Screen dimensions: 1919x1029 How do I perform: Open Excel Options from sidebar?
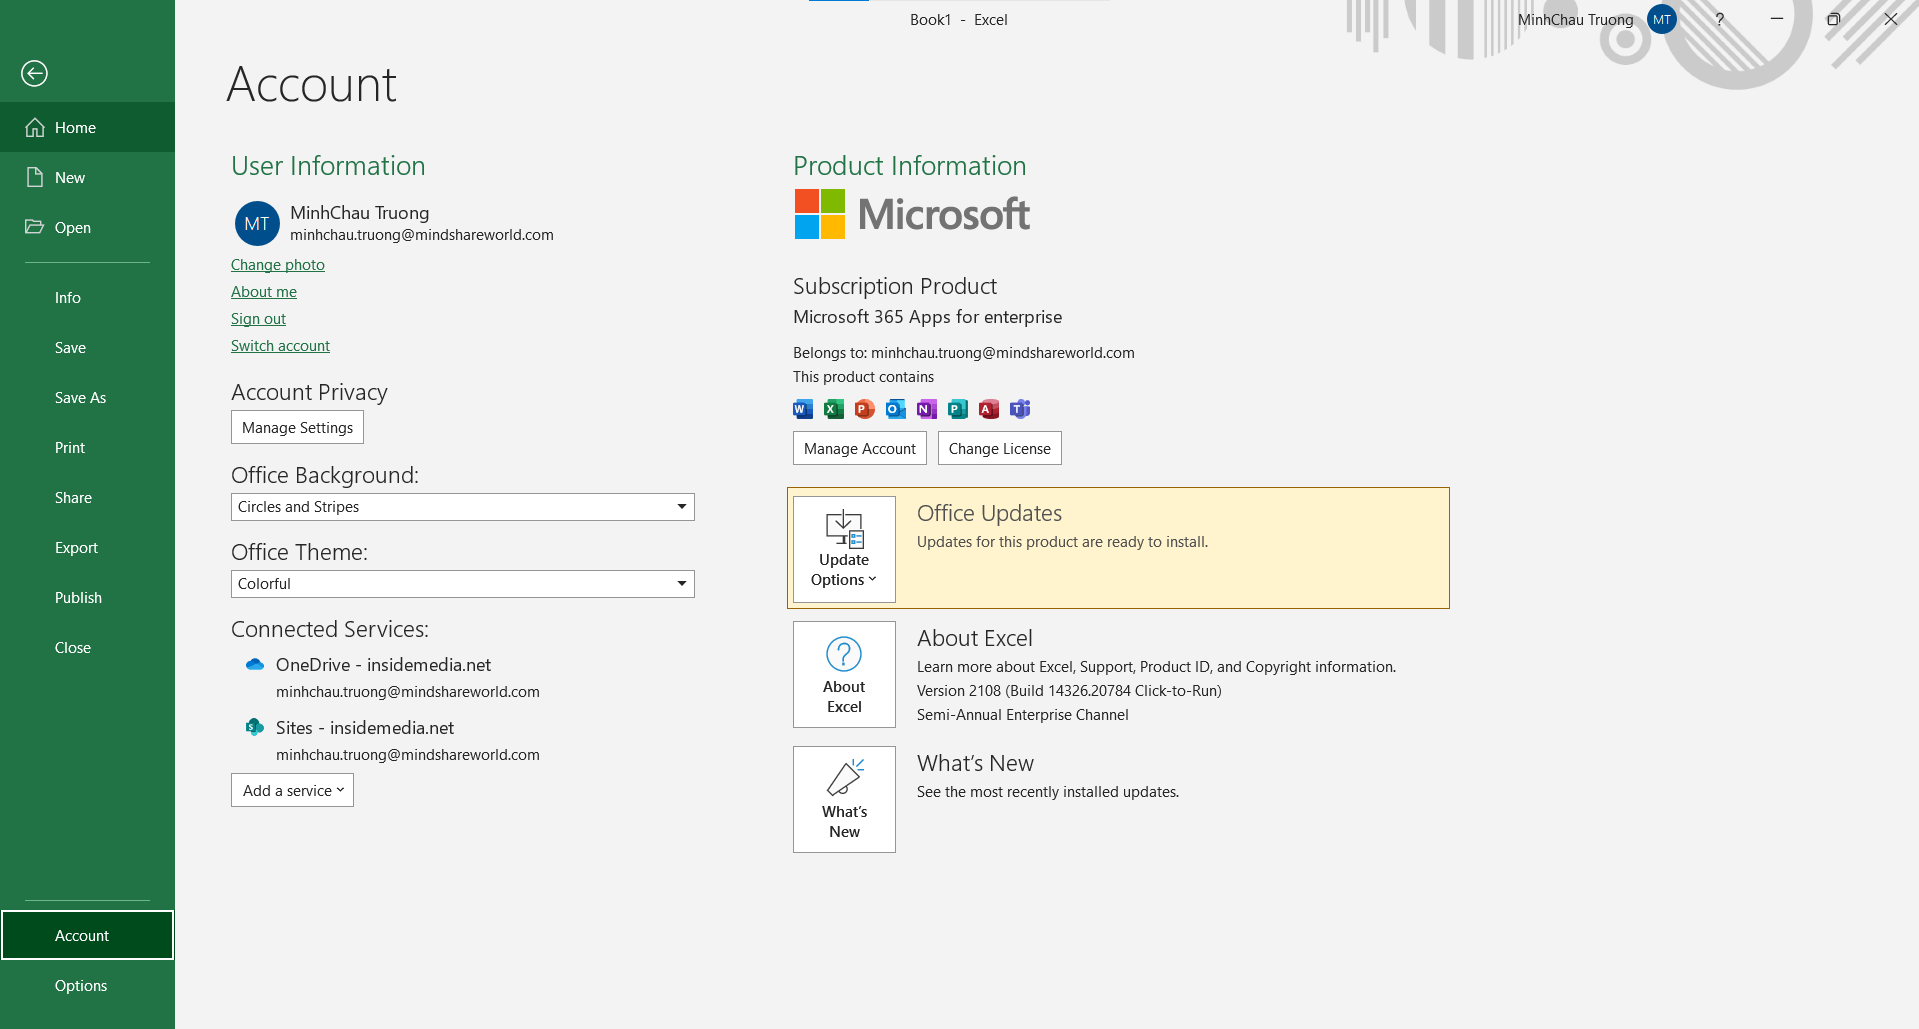[87, 985]
